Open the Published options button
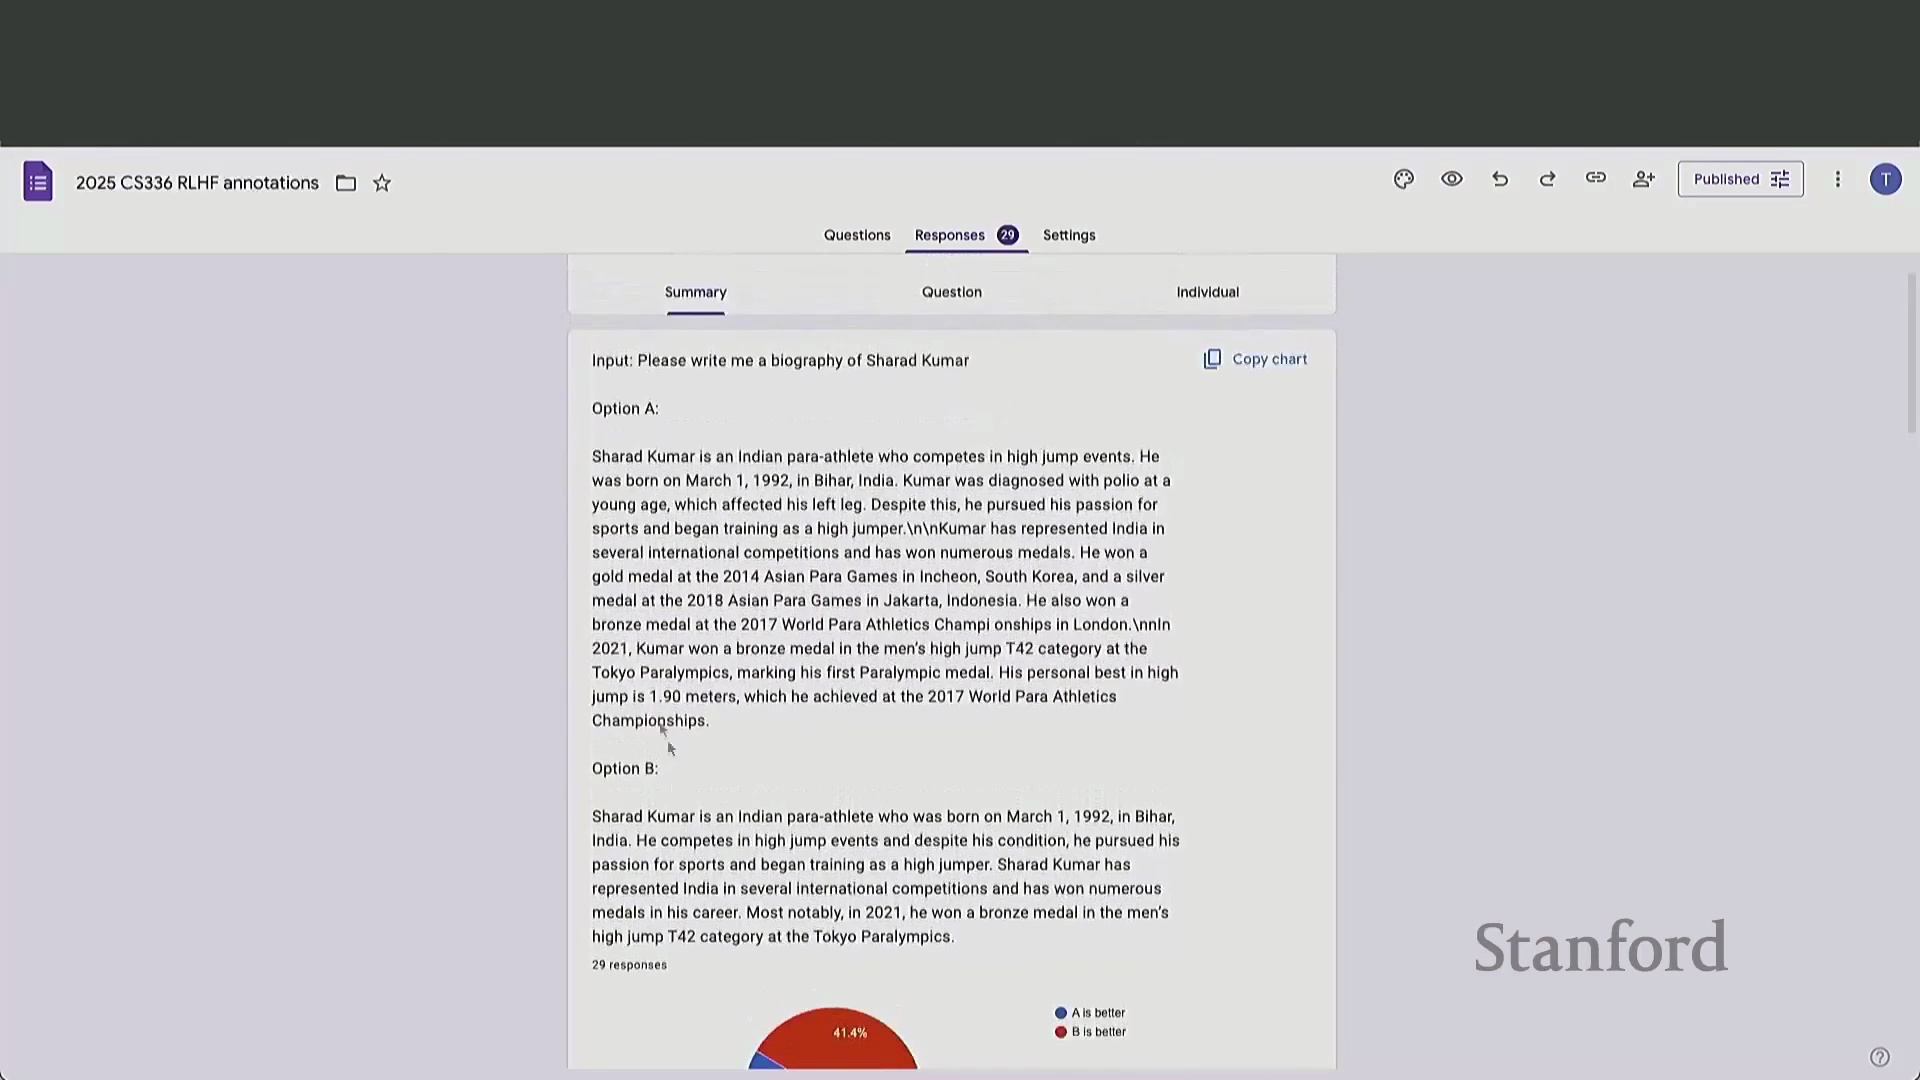 [1740, 179]
